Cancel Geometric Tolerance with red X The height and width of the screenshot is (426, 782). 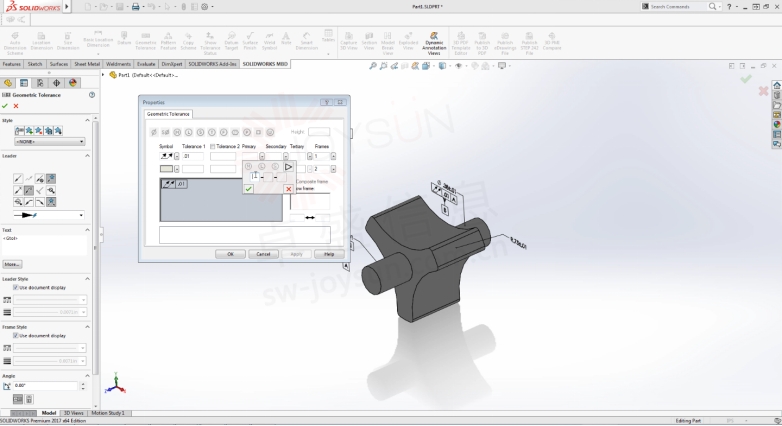(x=16, y=106)
